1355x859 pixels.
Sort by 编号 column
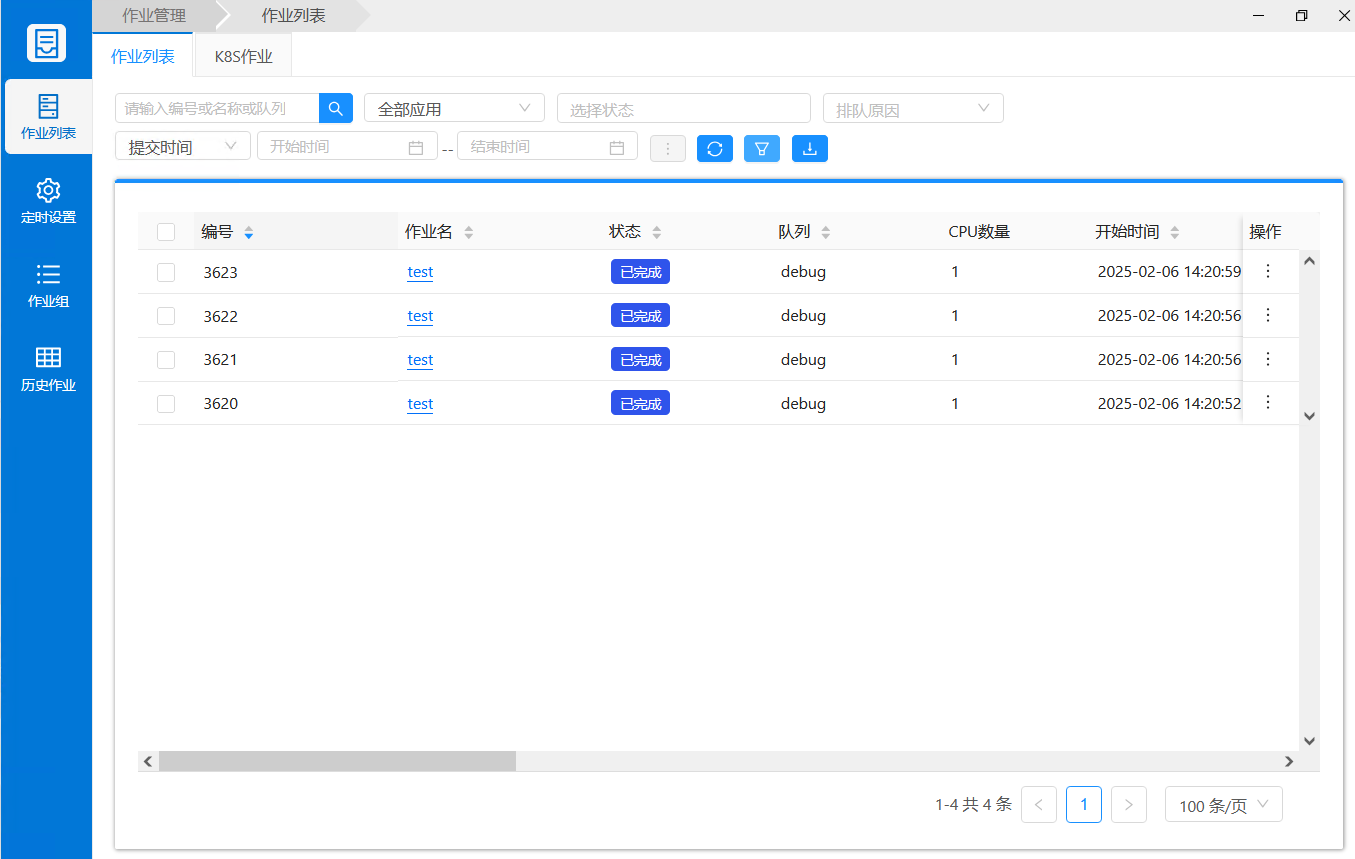[x=249, y=232]
